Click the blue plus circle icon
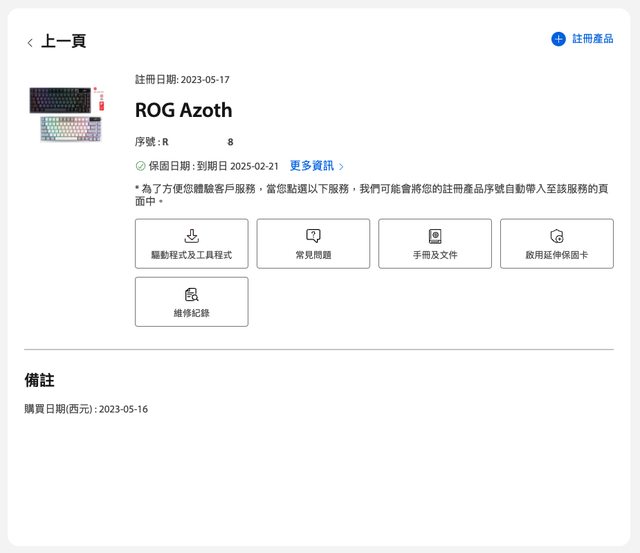Screen dimensions: 640x553 tap(558, 39)
